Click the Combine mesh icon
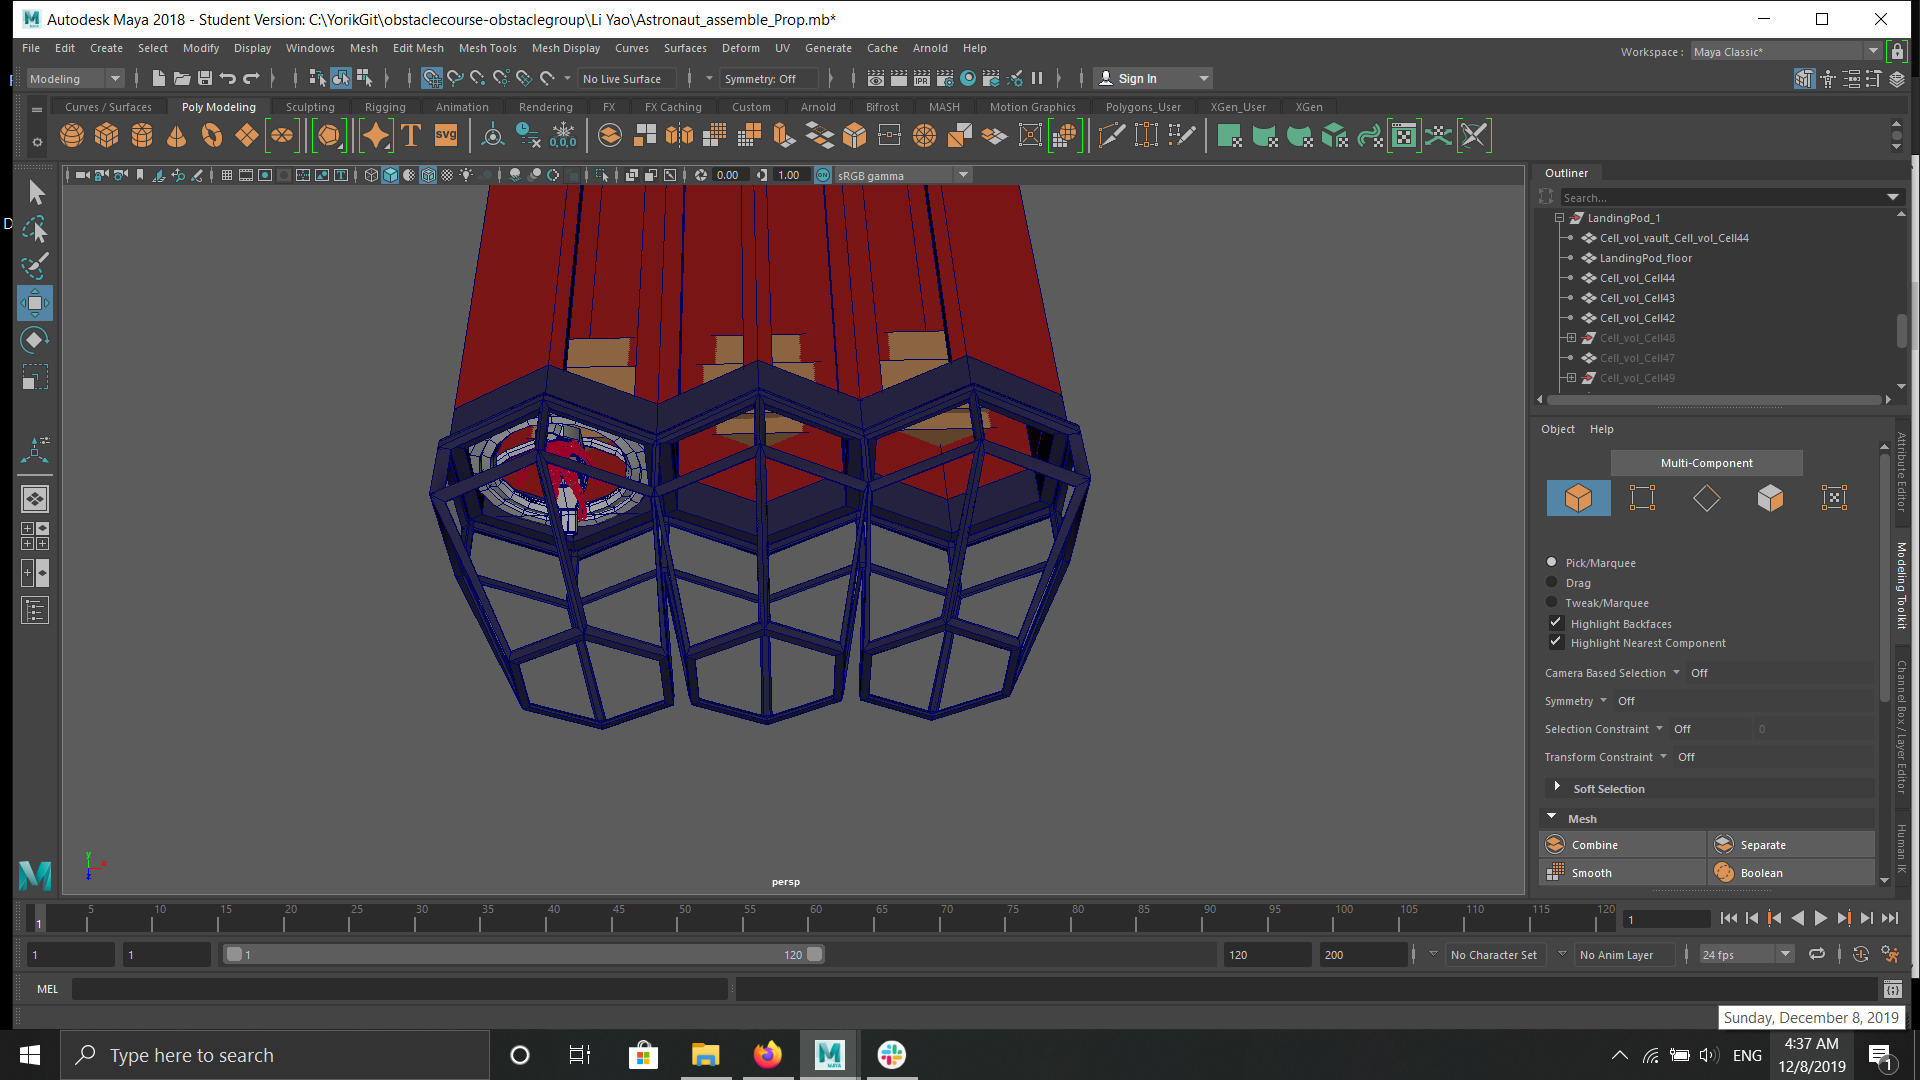 [x=1556, y=845]
